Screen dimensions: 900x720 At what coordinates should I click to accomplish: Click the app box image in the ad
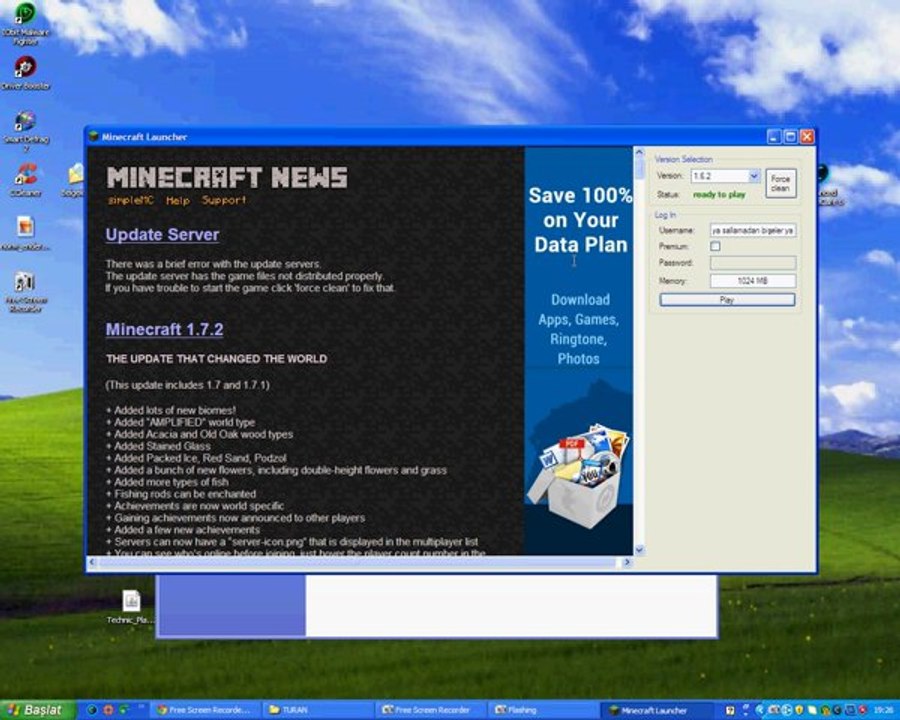pos(577,477)
